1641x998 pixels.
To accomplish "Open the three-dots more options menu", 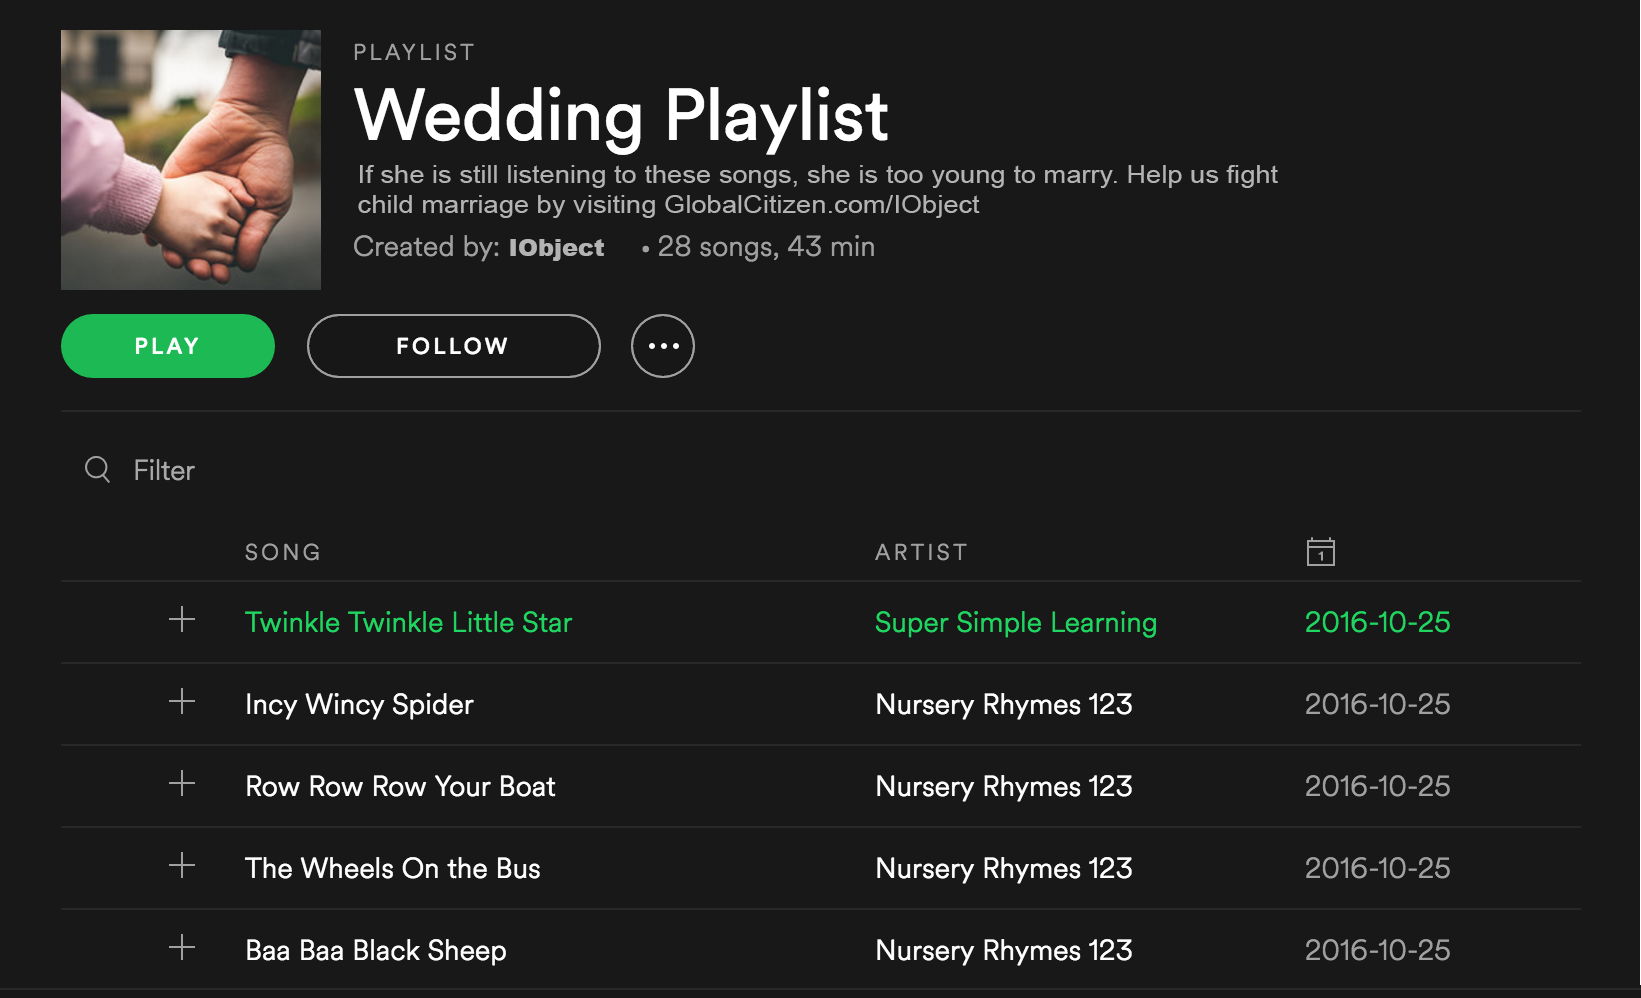I will [663, 346].
